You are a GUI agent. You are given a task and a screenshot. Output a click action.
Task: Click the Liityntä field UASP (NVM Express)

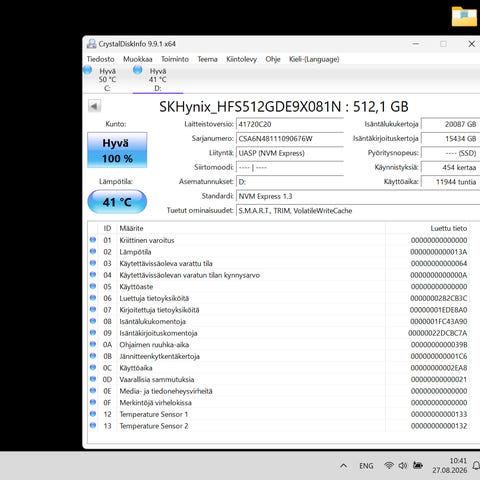(290, 153)
